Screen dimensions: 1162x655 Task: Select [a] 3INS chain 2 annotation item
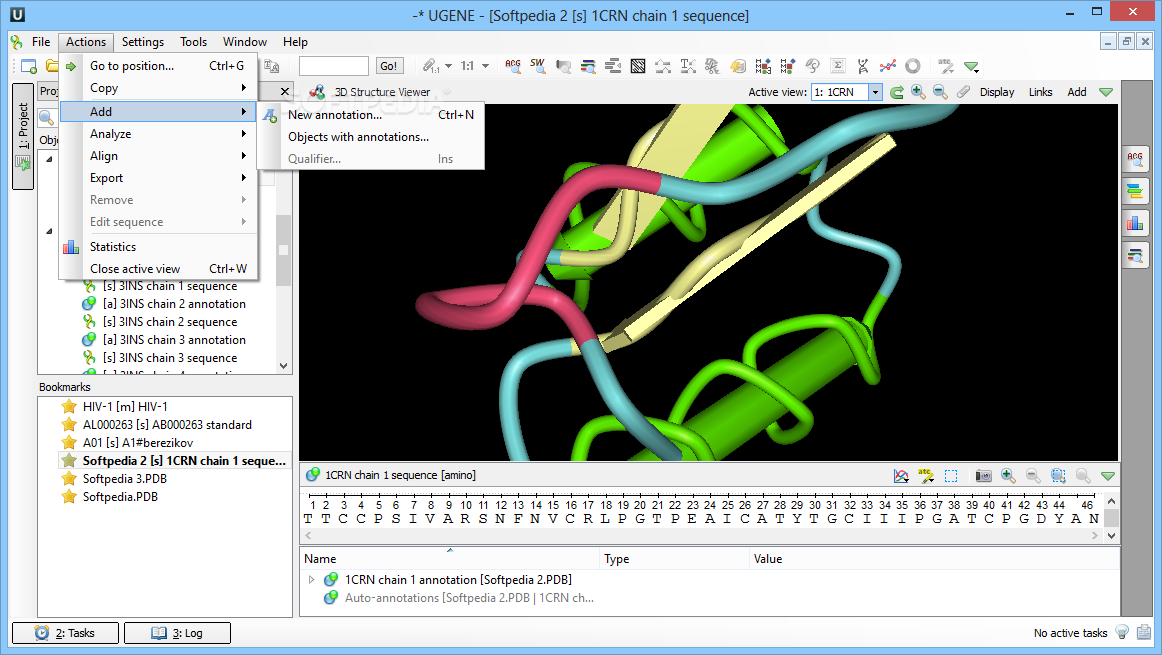click(174, 304)
